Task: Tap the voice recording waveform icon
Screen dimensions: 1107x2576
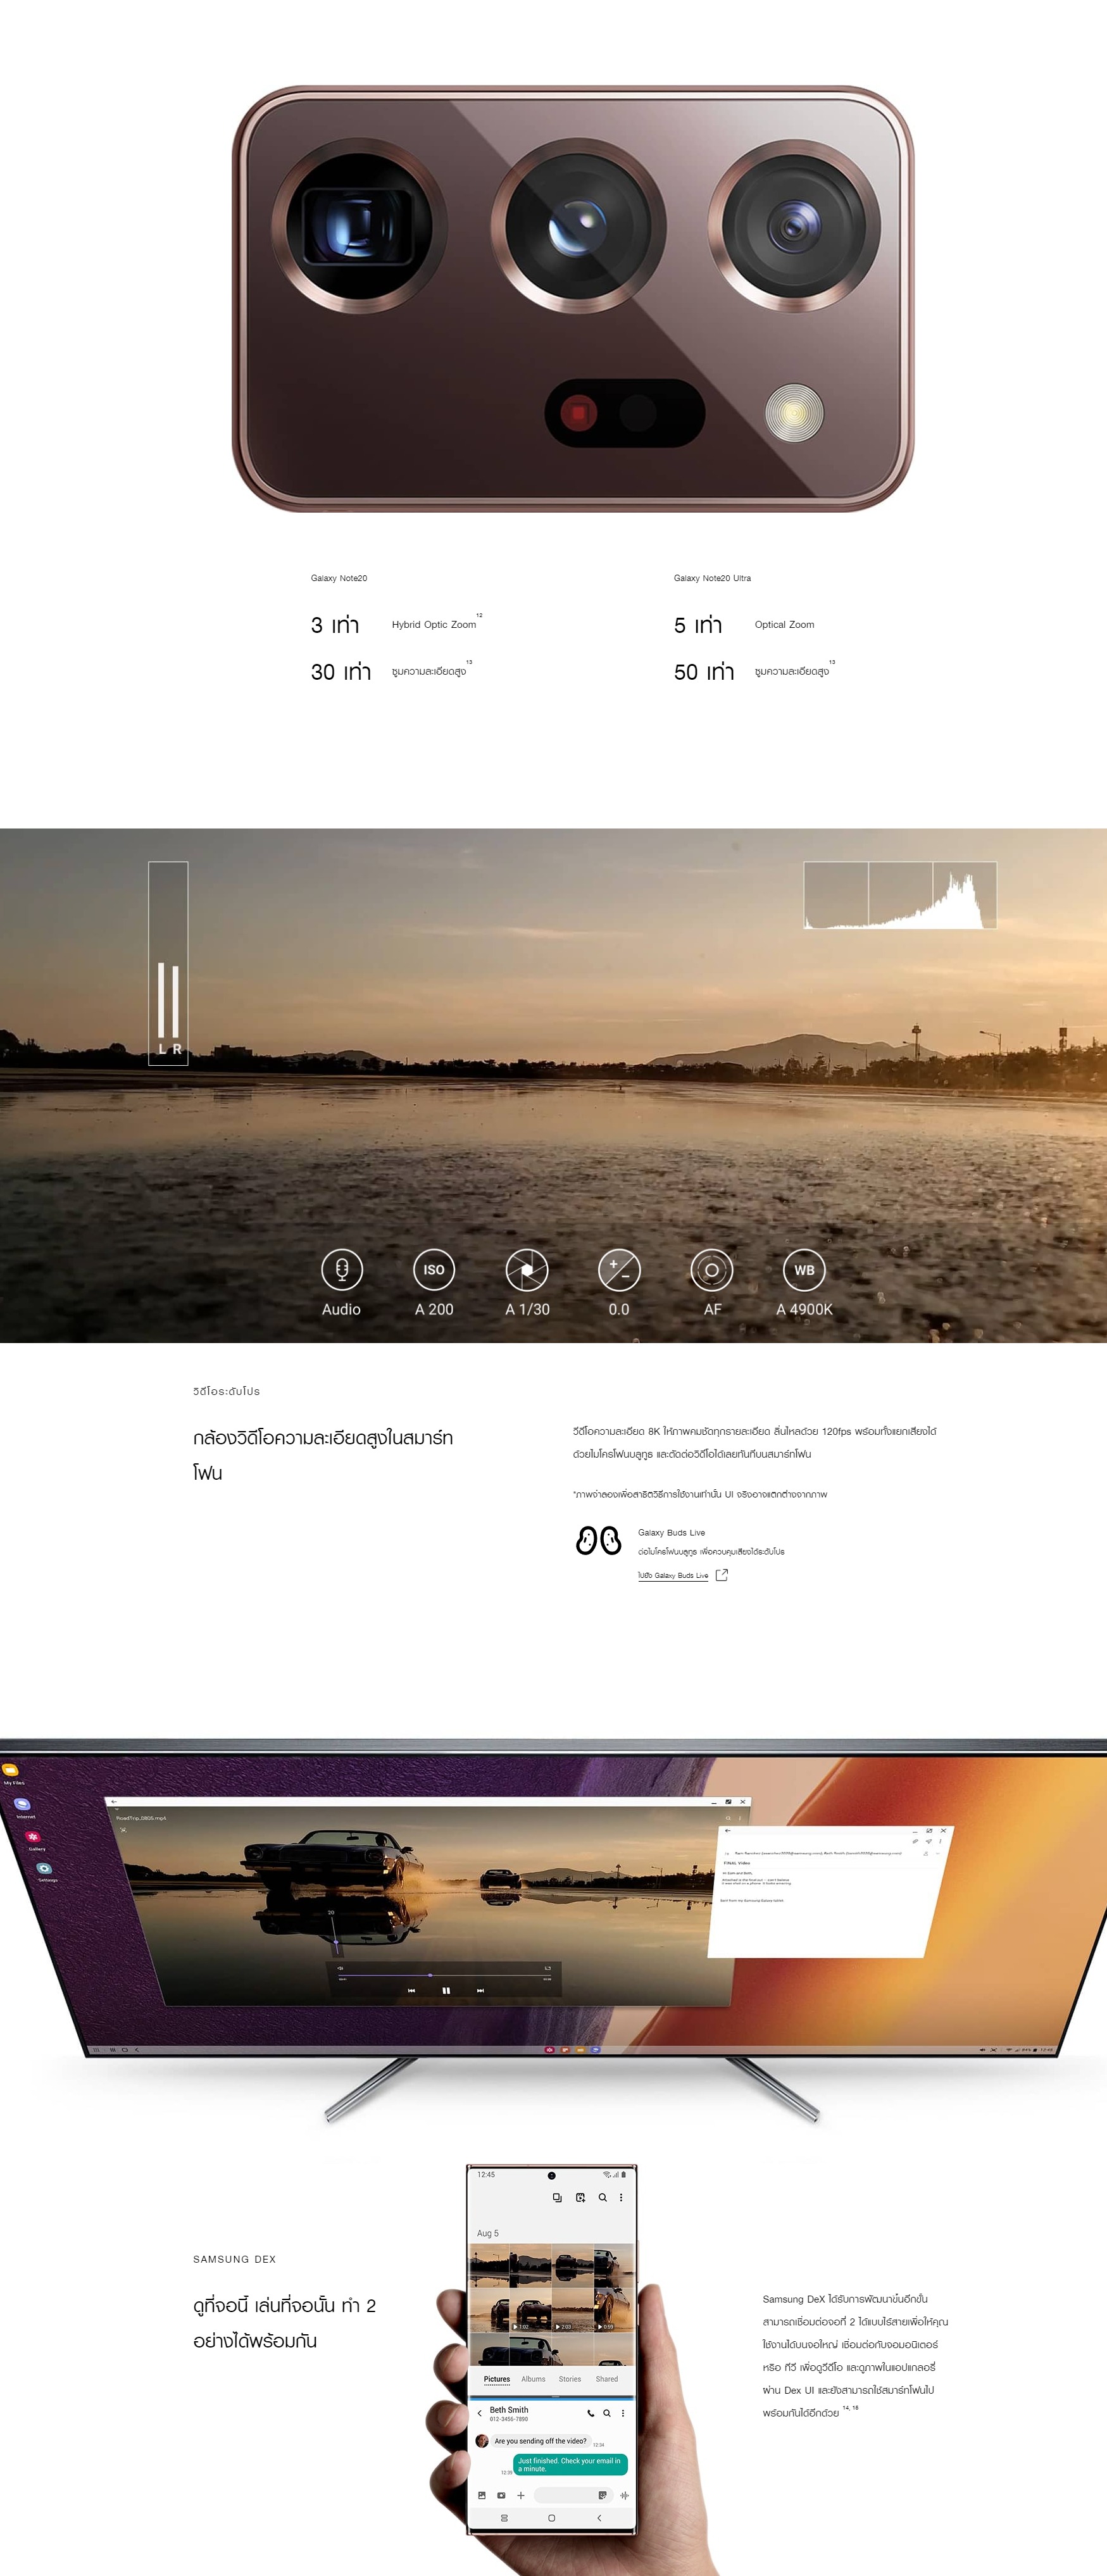Action: 624,2495
